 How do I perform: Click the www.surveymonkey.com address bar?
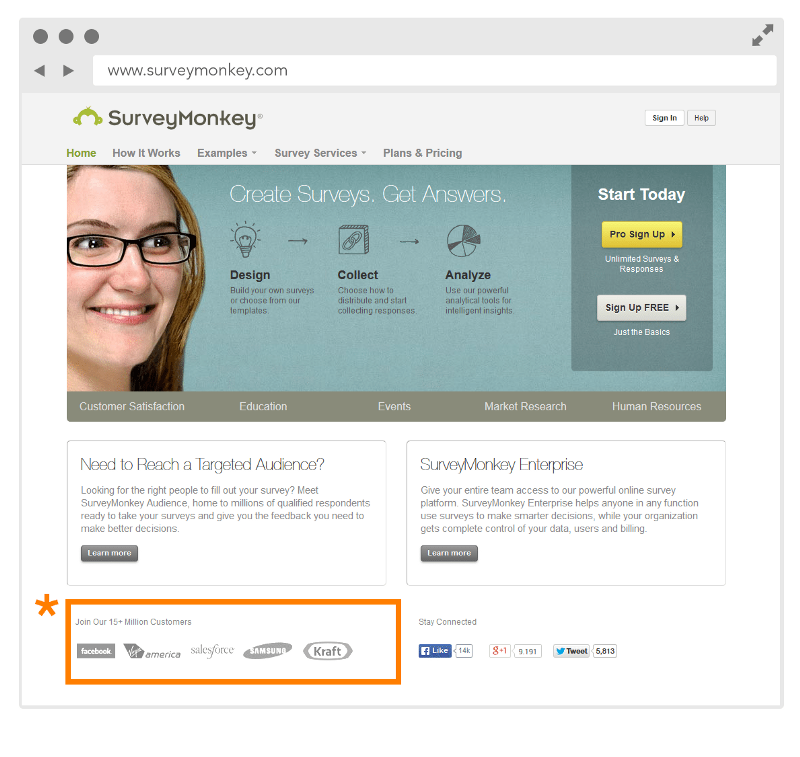[x=435, y=70]
